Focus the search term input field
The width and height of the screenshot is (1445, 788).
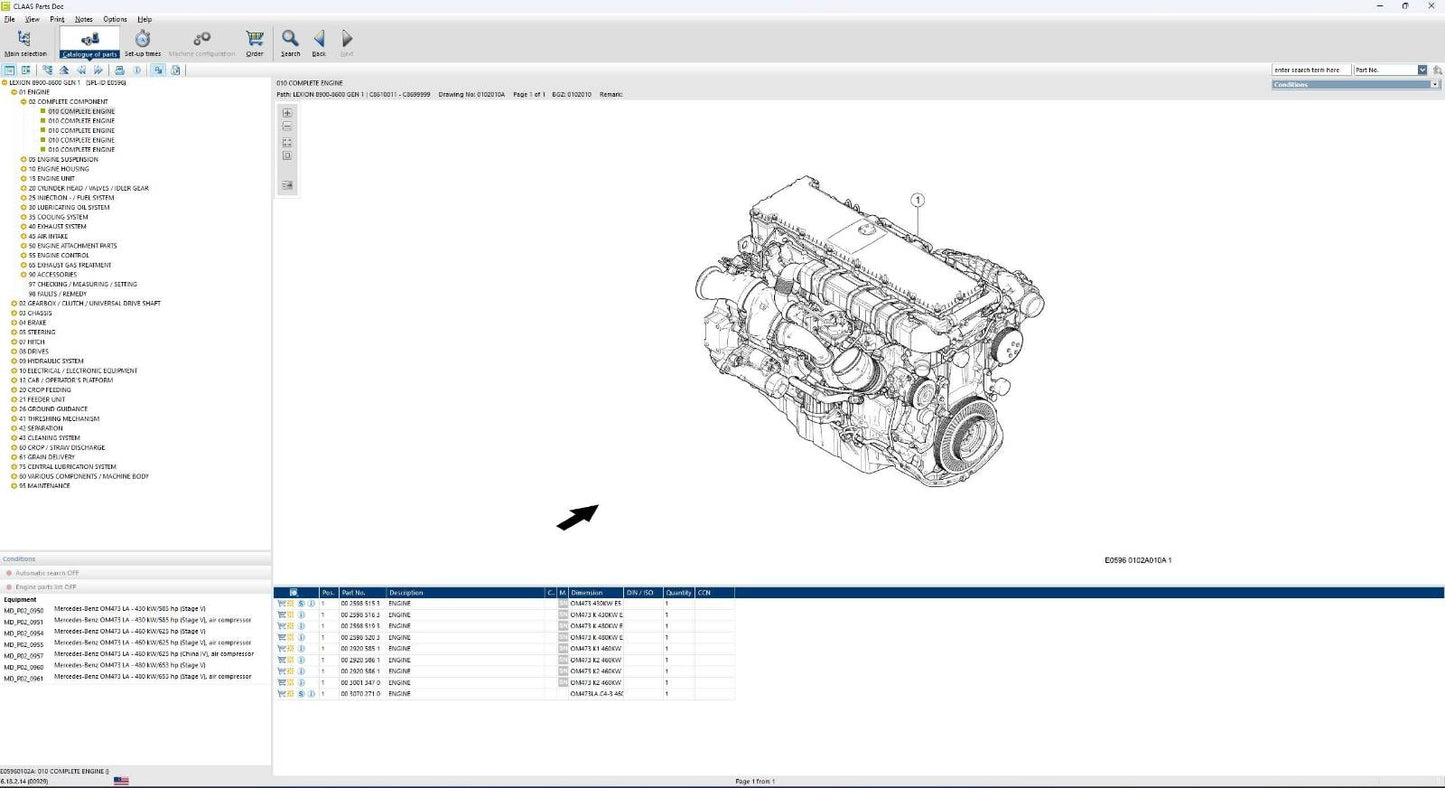point(1311,70)
